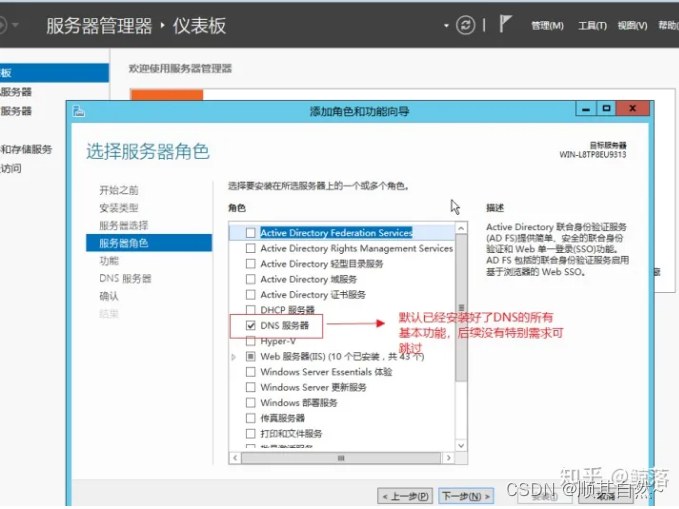679x509 pixels.
Task: Open the navigation history dropdown arrow
Action: tap(15, 25)
